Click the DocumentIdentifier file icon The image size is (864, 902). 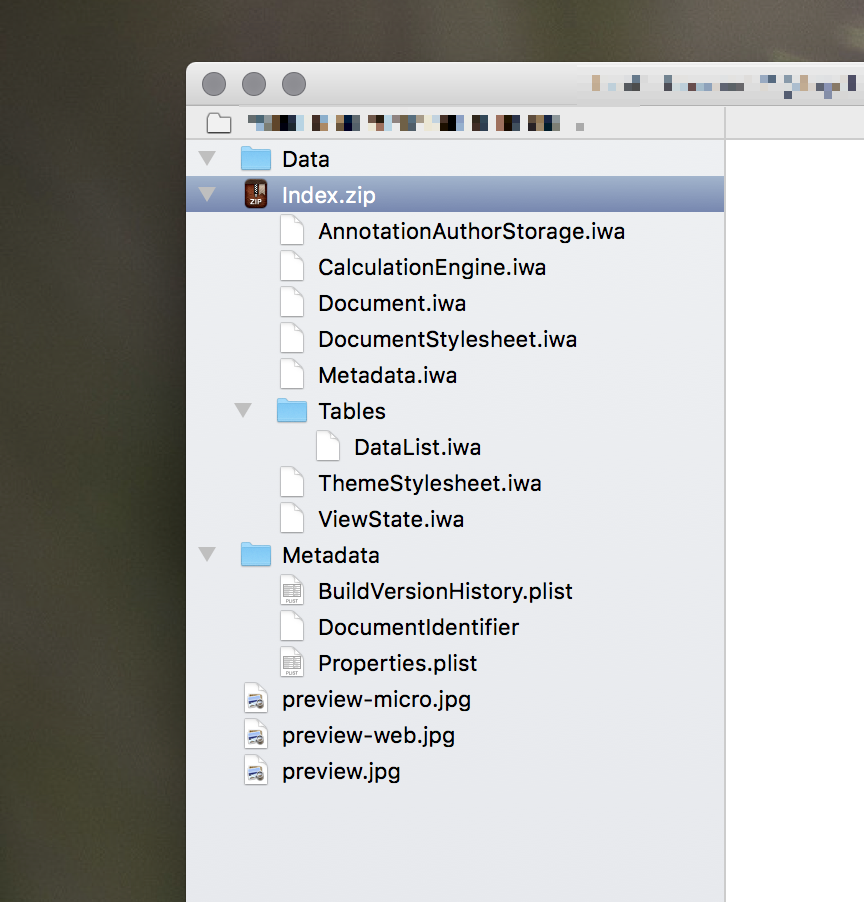coord(292,626)
